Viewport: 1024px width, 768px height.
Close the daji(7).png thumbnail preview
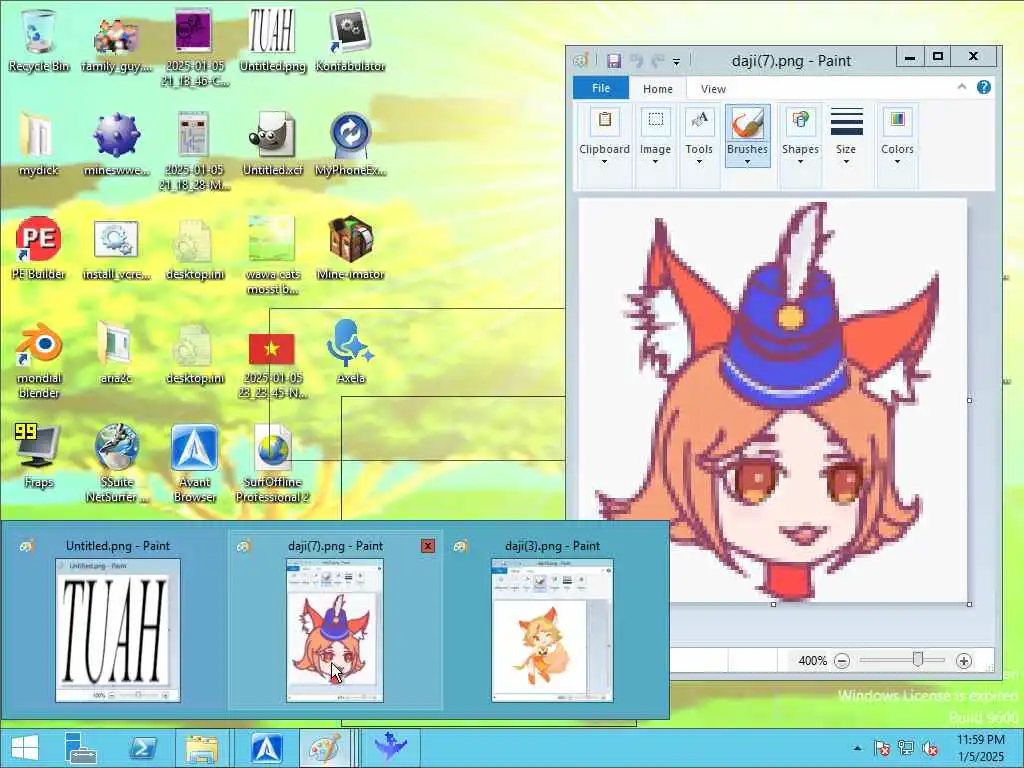(428, 545)
